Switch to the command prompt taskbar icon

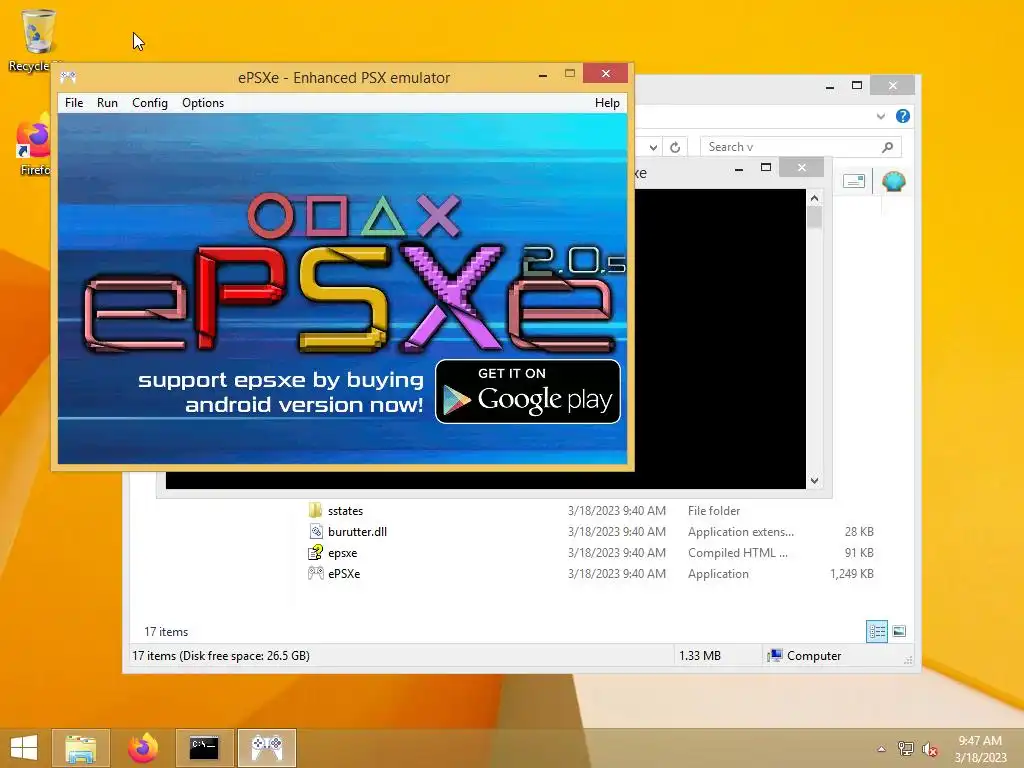[204, 748]
